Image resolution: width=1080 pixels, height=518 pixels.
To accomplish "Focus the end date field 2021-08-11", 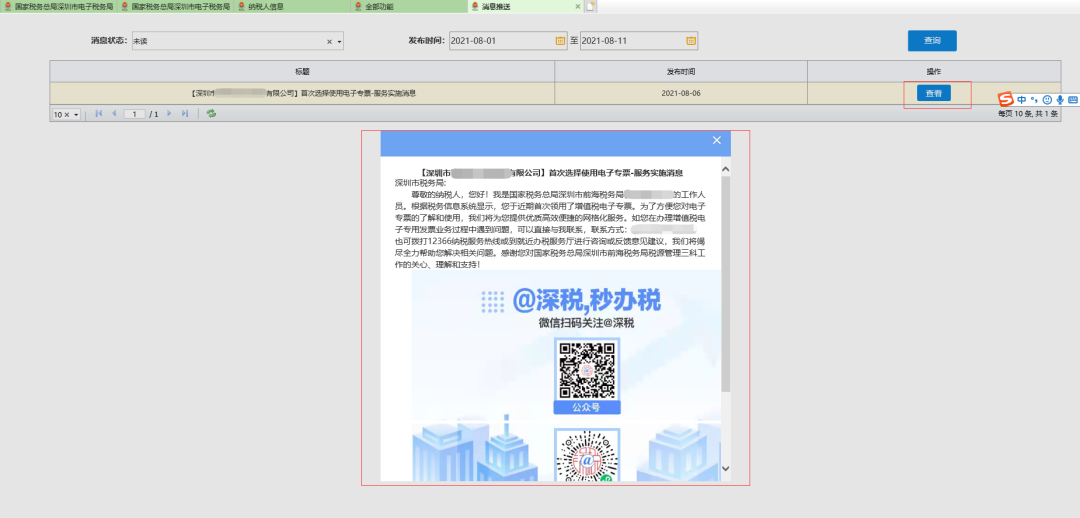I will coord(632,41).
